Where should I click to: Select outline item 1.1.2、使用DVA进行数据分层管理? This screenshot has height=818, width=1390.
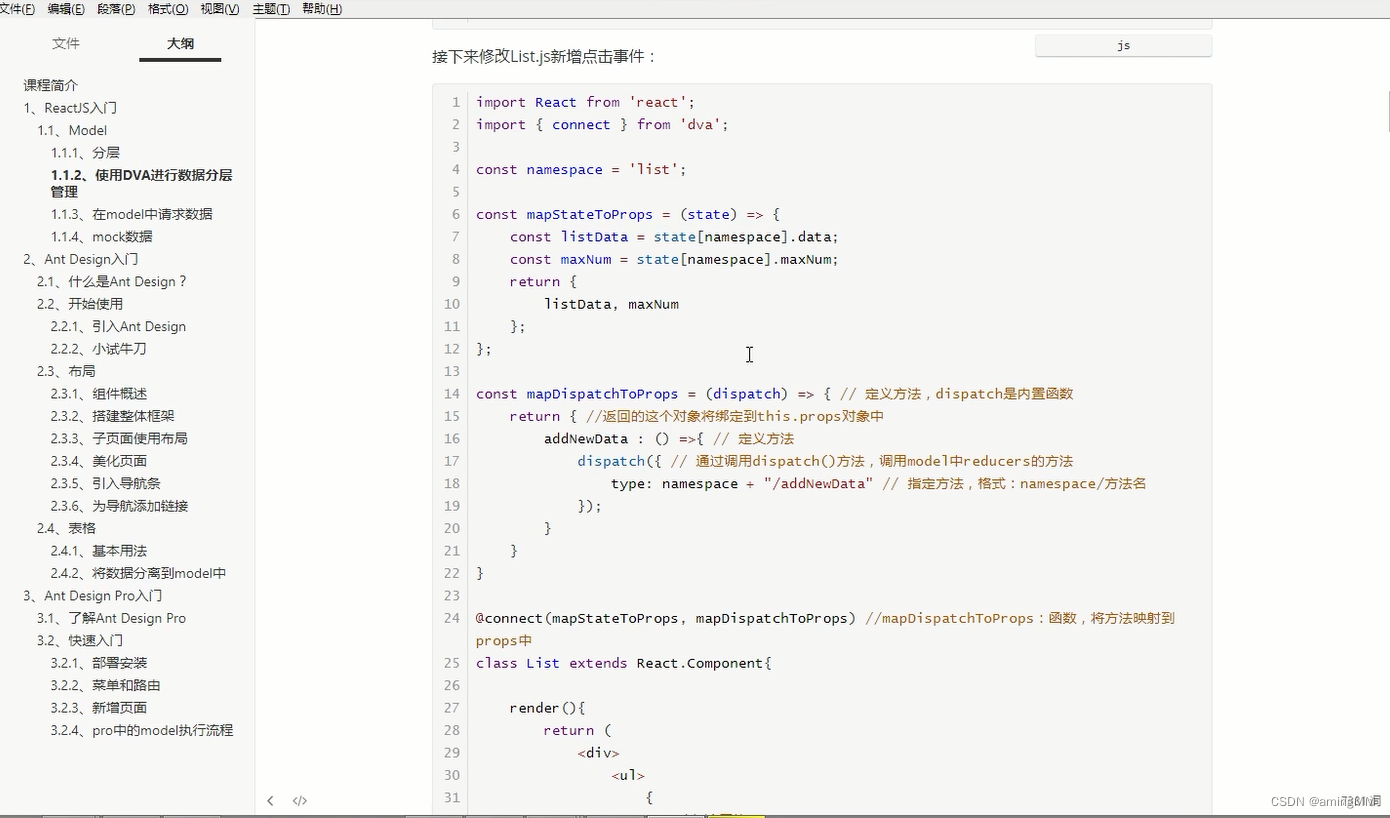click(141, 183)
